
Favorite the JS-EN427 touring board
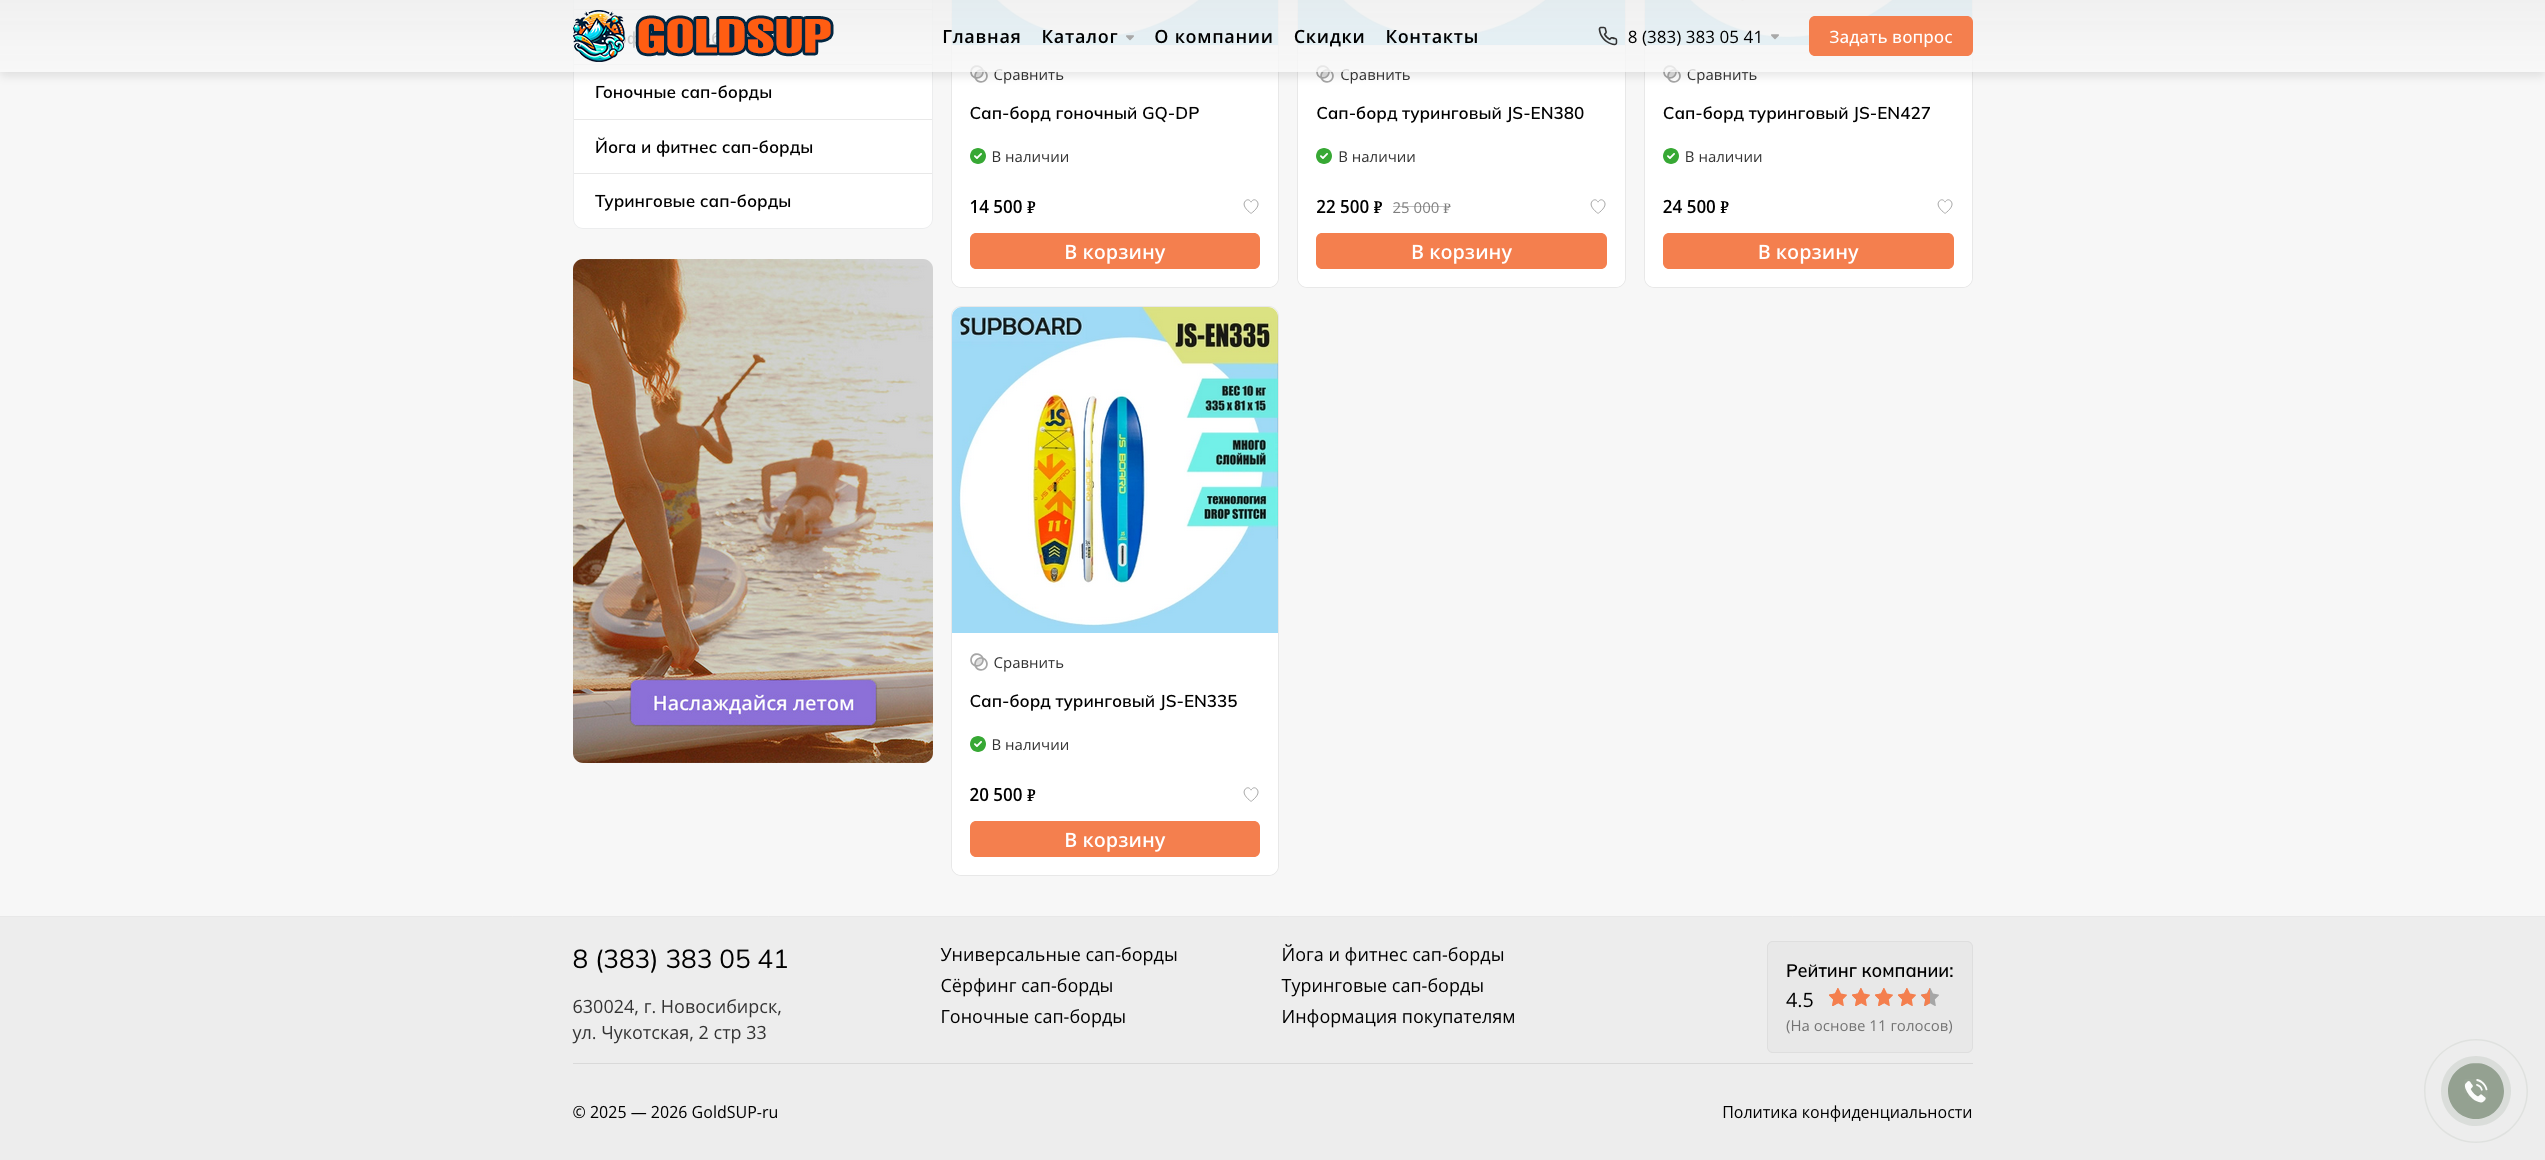(1945, 207)
